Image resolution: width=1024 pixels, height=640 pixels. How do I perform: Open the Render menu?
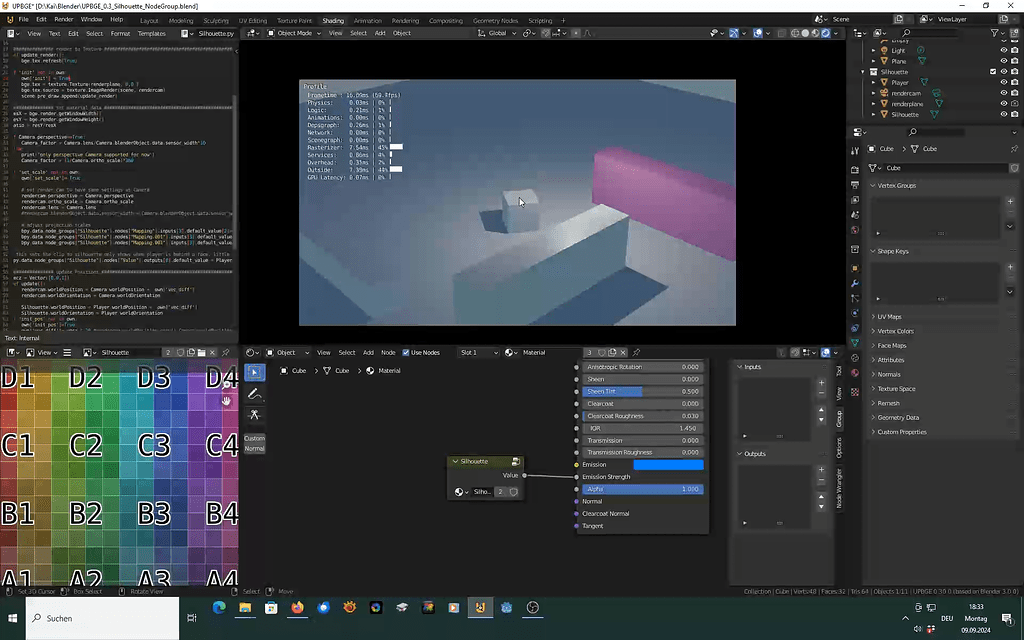click(63, 20)
